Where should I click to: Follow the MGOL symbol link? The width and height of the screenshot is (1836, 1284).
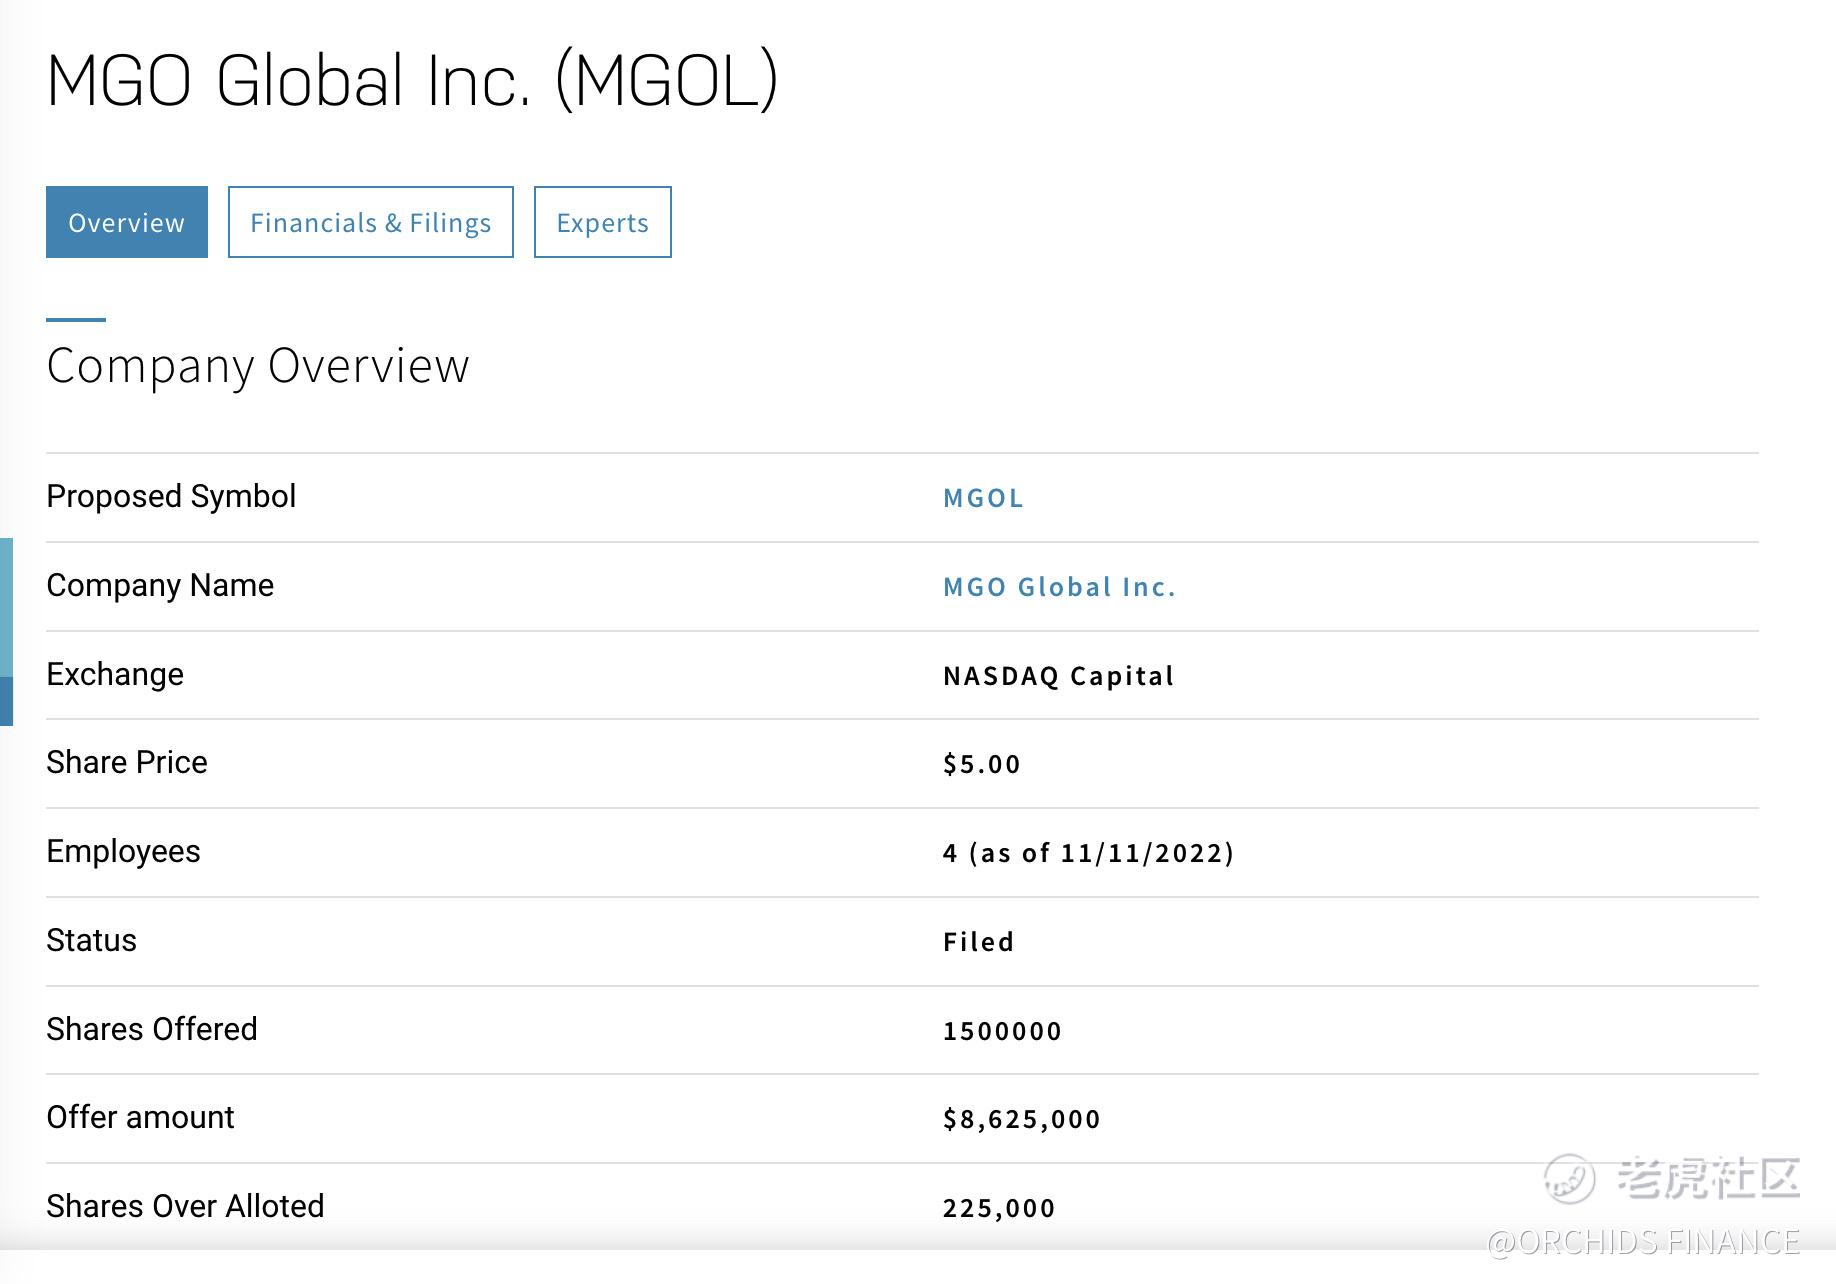click(983, 498)
